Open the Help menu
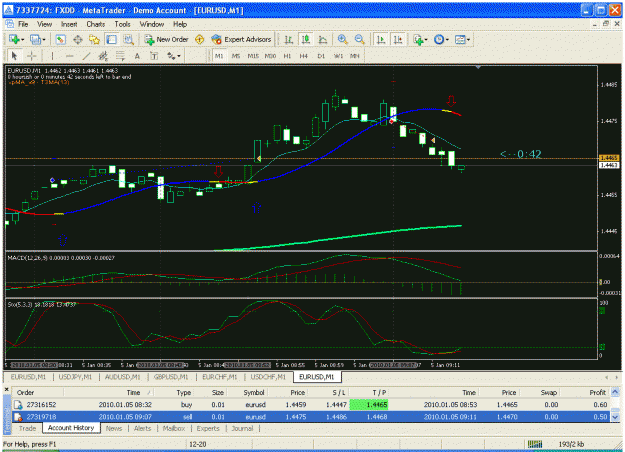625x452 pixels. click(180, 24)
